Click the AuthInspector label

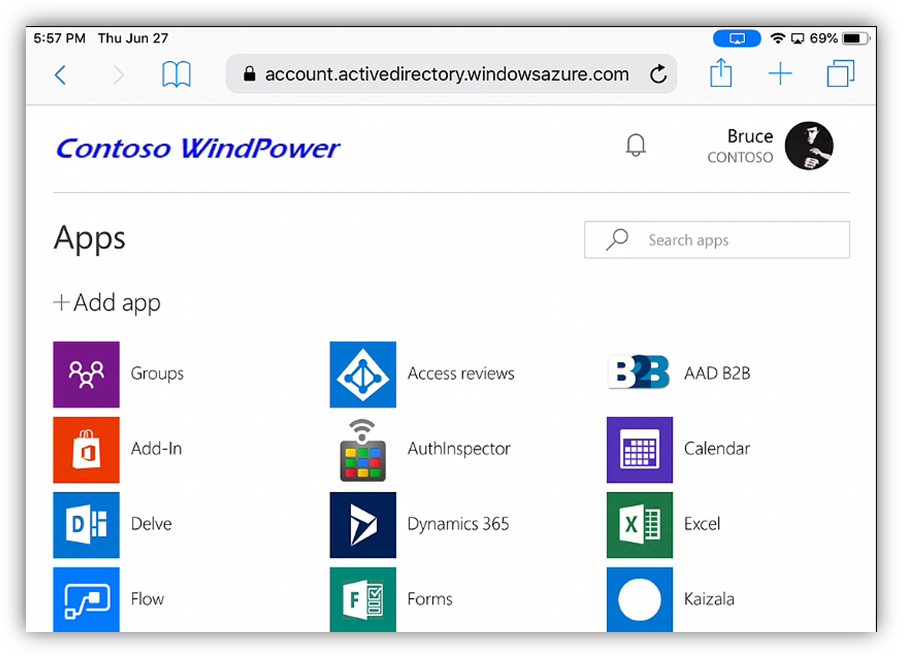[459, 449]
